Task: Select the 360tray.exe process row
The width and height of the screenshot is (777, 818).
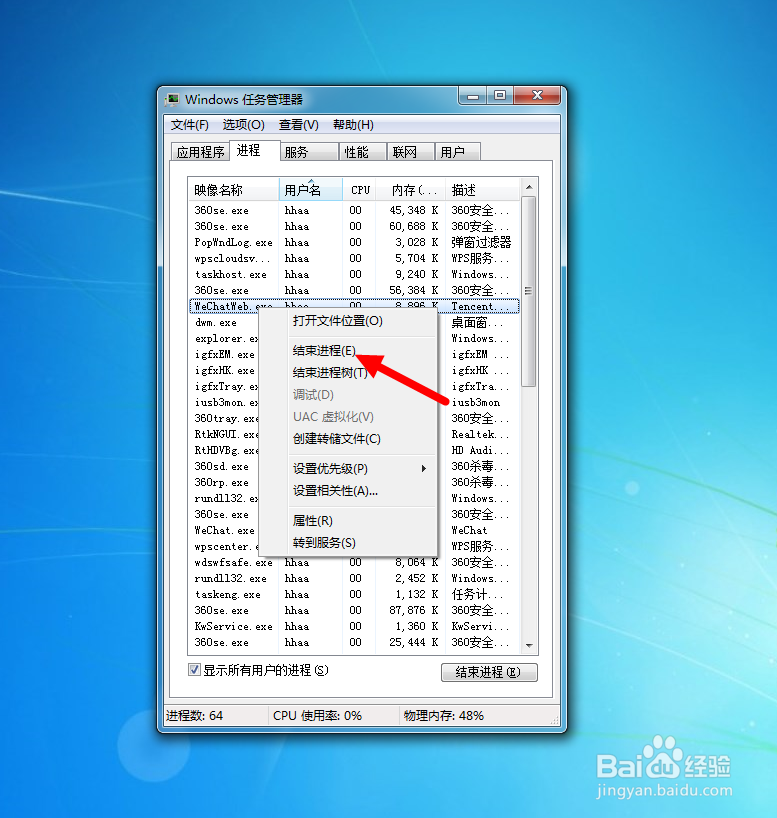Action: click(354, 418)
